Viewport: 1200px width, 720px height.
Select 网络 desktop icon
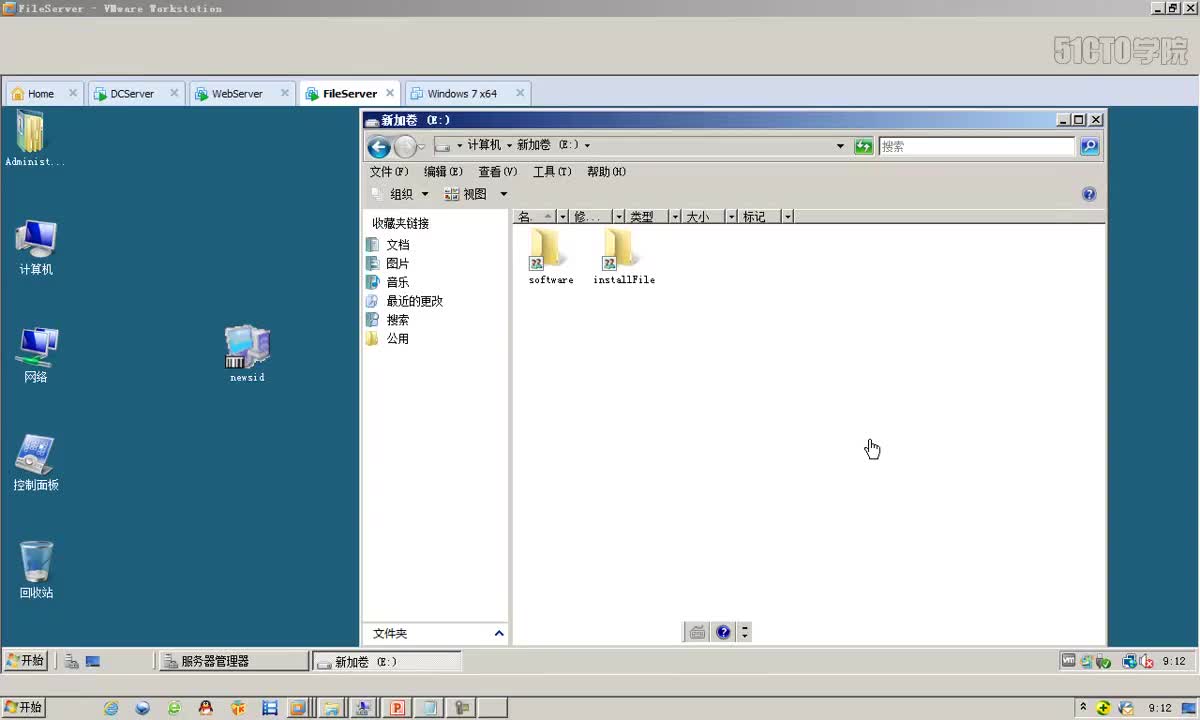[x=36, y=355]
